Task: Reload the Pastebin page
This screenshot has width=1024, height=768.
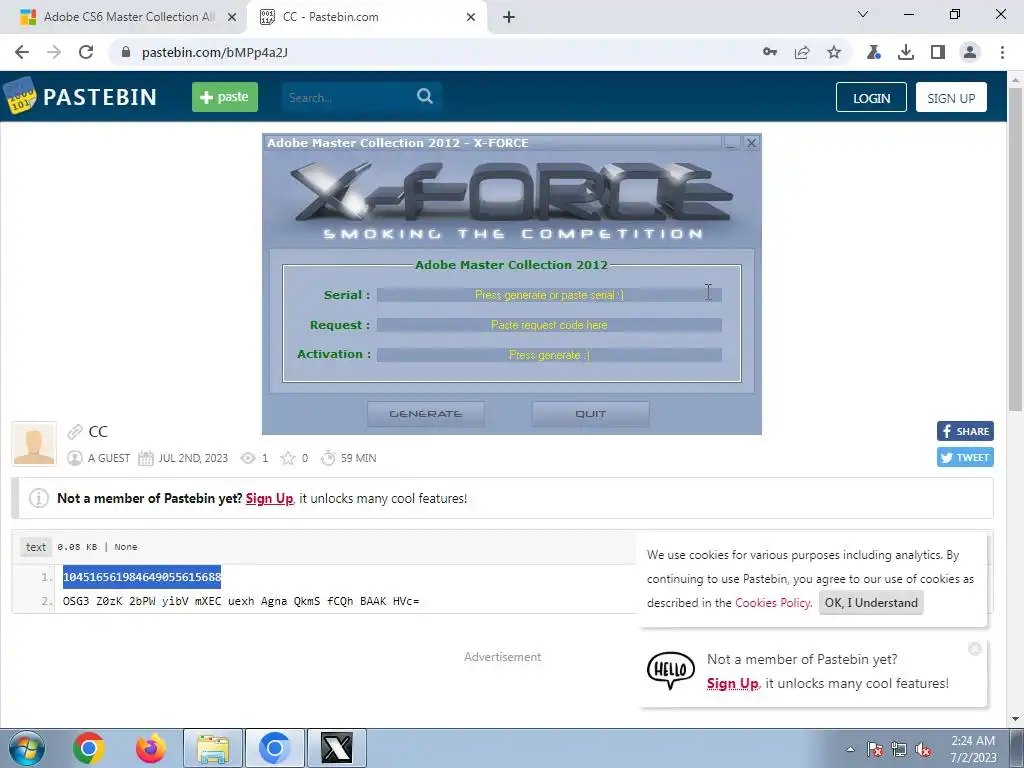Action: pos(86,52)
